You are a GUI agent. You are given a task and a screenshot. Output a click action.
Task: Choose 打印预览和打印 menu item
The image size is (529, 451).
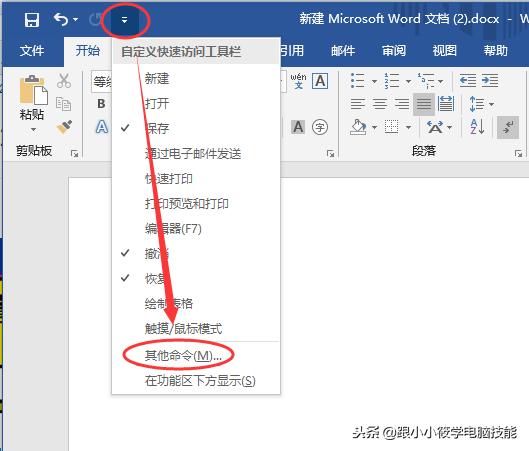196,203
